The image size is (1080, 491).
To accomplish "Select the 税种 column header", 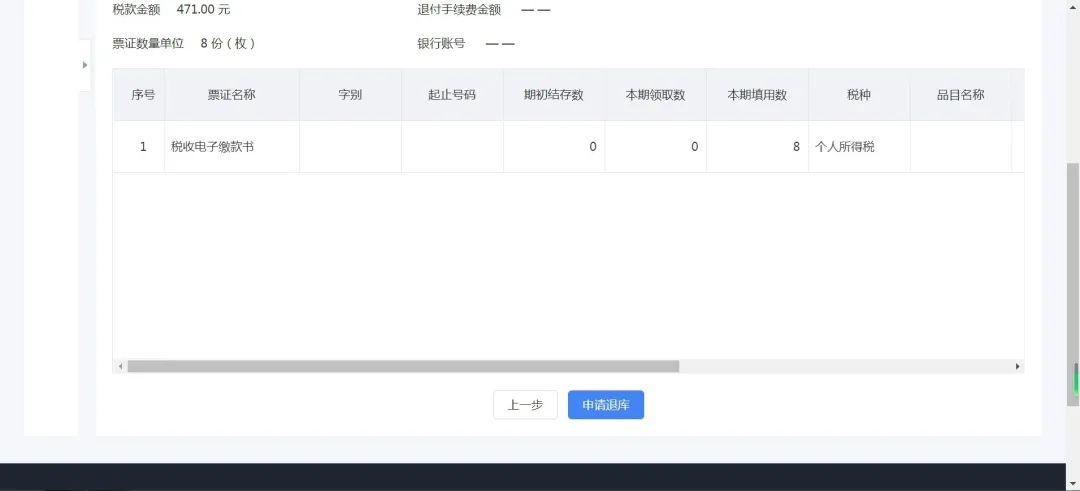I will 859,95.
